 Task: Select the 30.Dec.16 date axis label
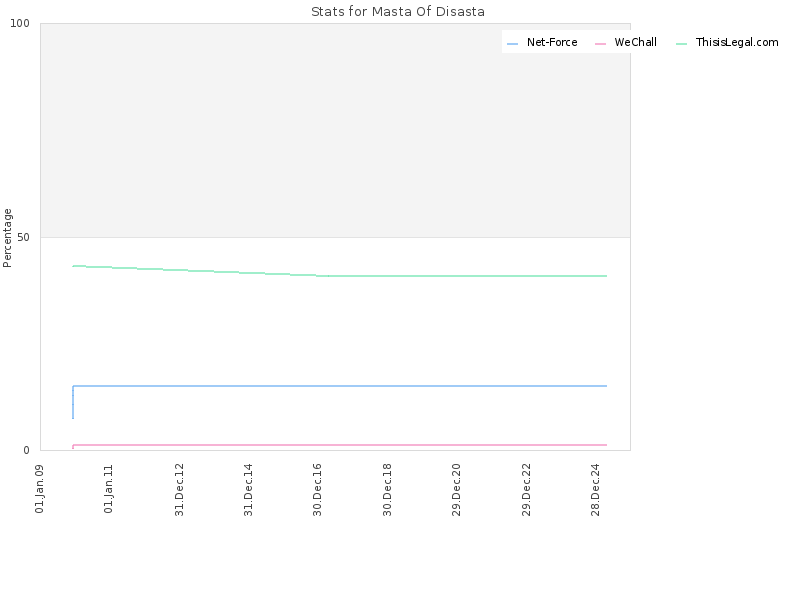317,490
